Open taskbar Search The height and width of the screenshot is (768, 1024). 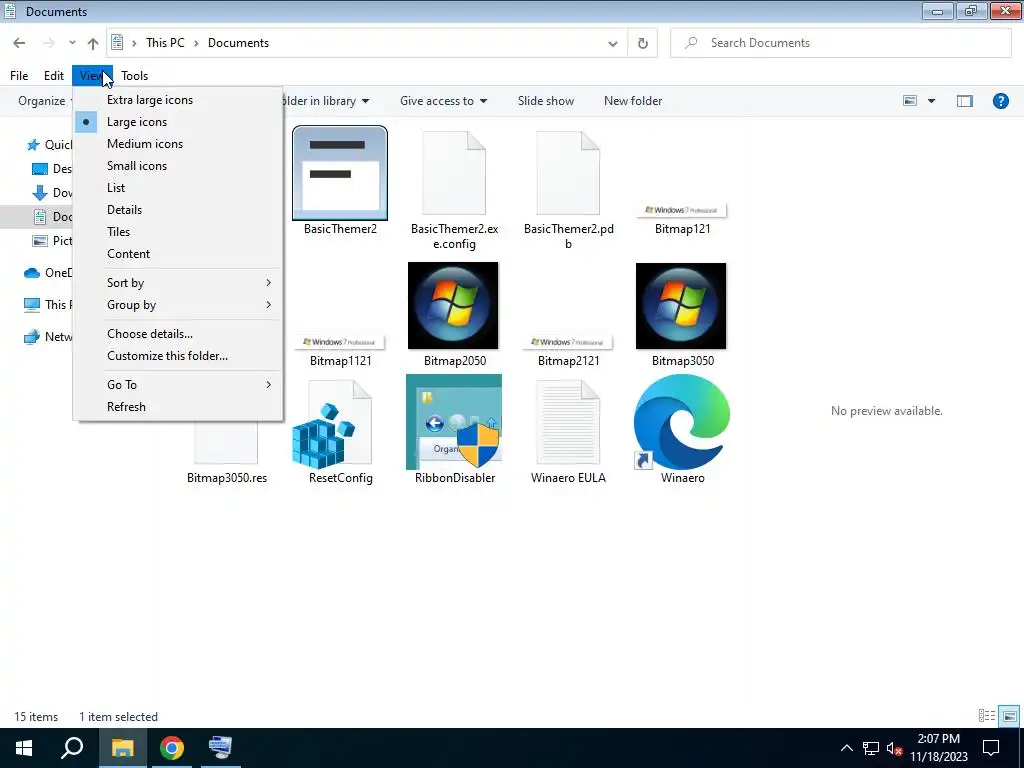coord(72,748)
